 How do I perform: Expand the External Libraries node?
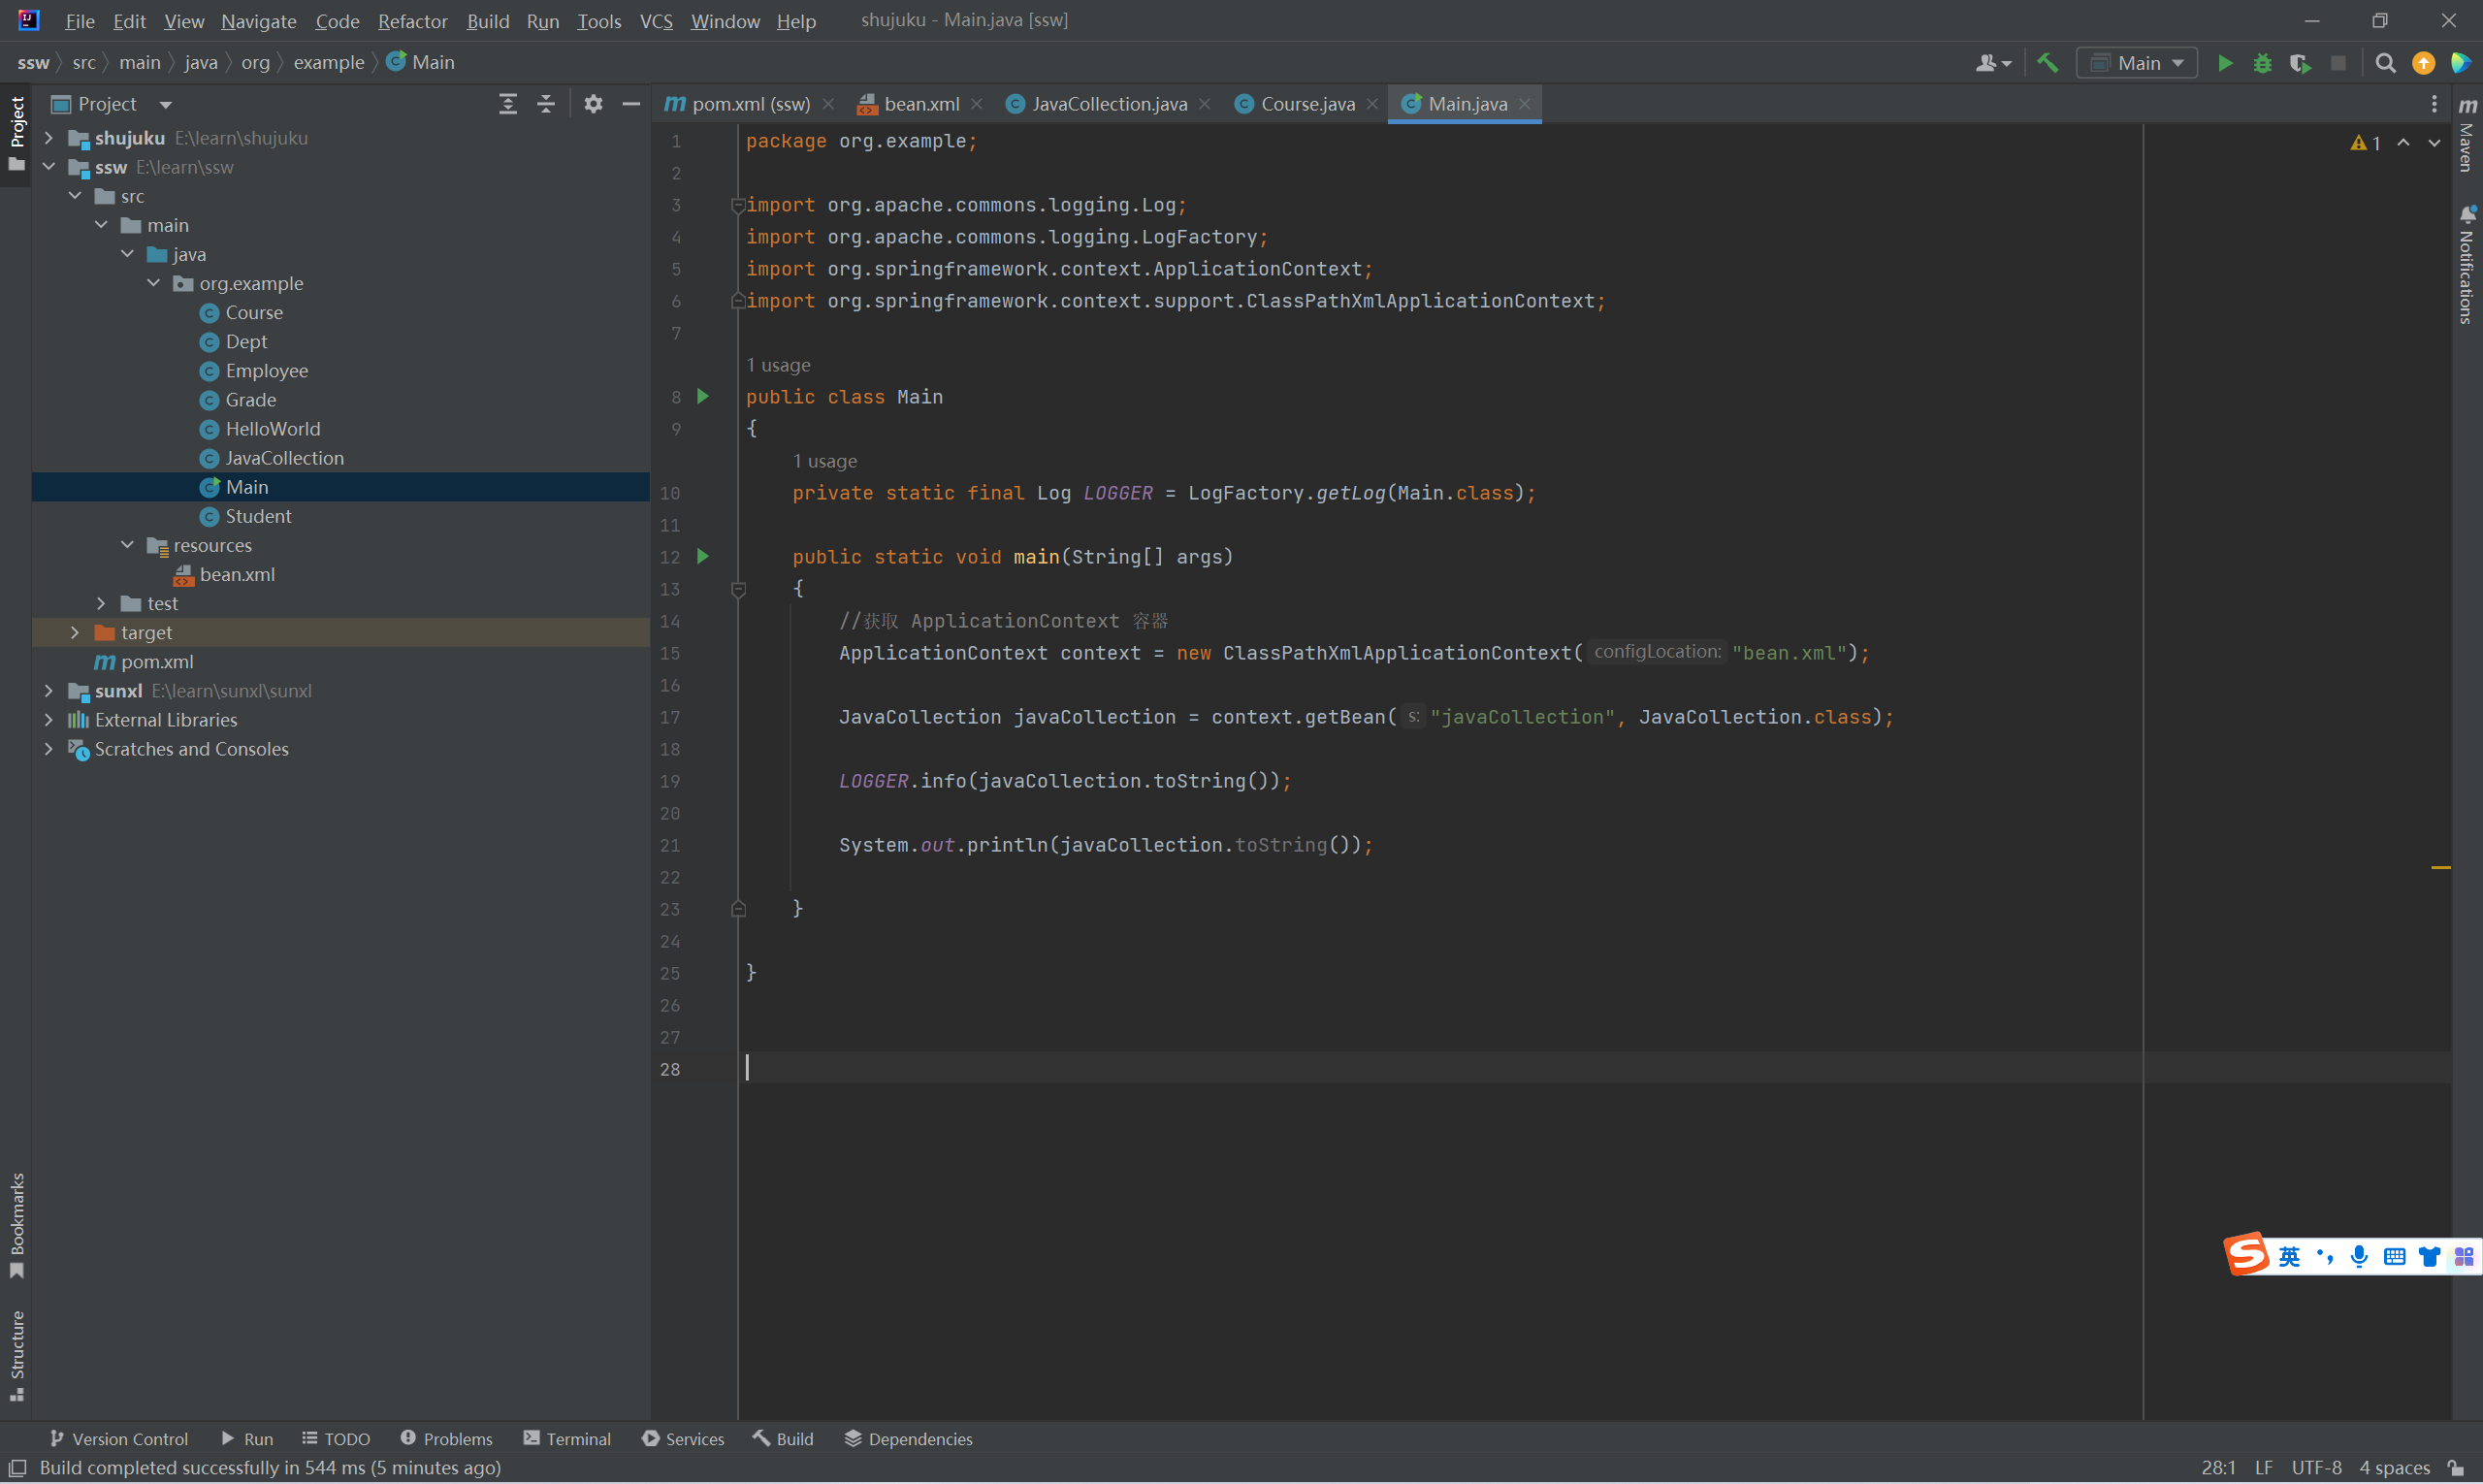49,720
